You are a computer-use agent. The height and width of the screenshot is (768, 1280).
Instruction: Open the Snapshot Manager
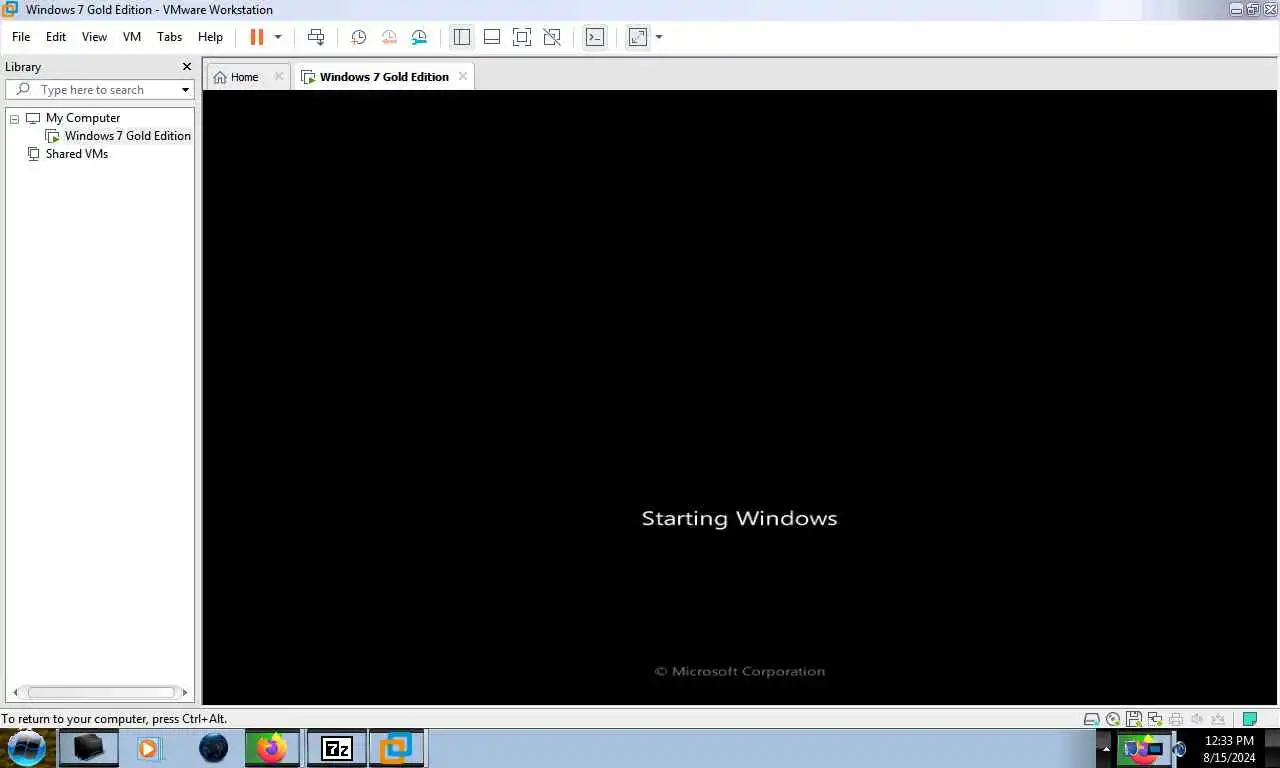(x=419, y=37)
